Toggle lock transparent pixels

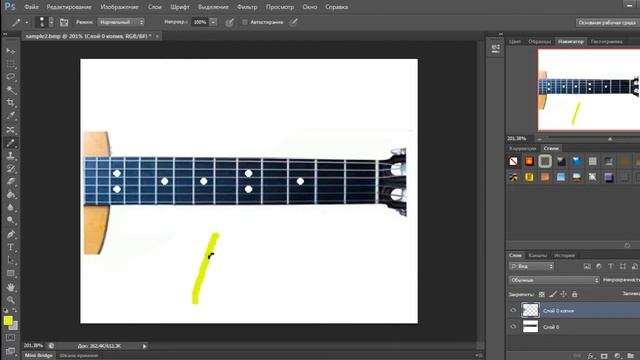(542, 294)
